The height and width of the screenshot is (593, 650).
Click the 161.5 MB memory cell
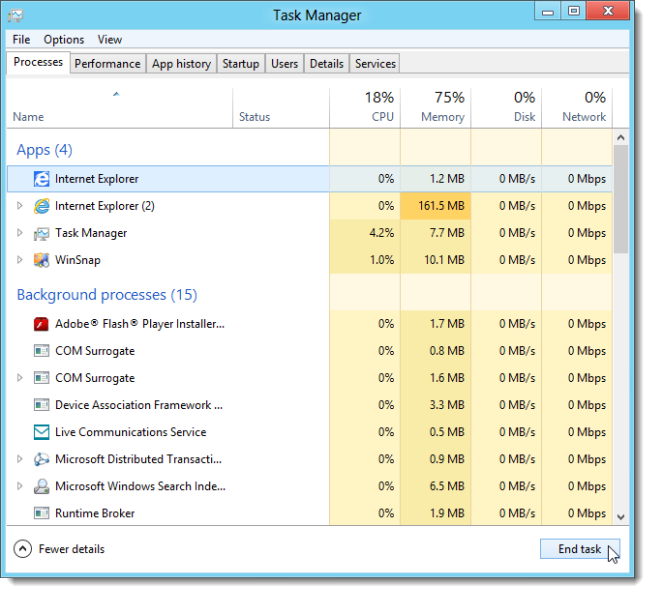click(436, 206)
